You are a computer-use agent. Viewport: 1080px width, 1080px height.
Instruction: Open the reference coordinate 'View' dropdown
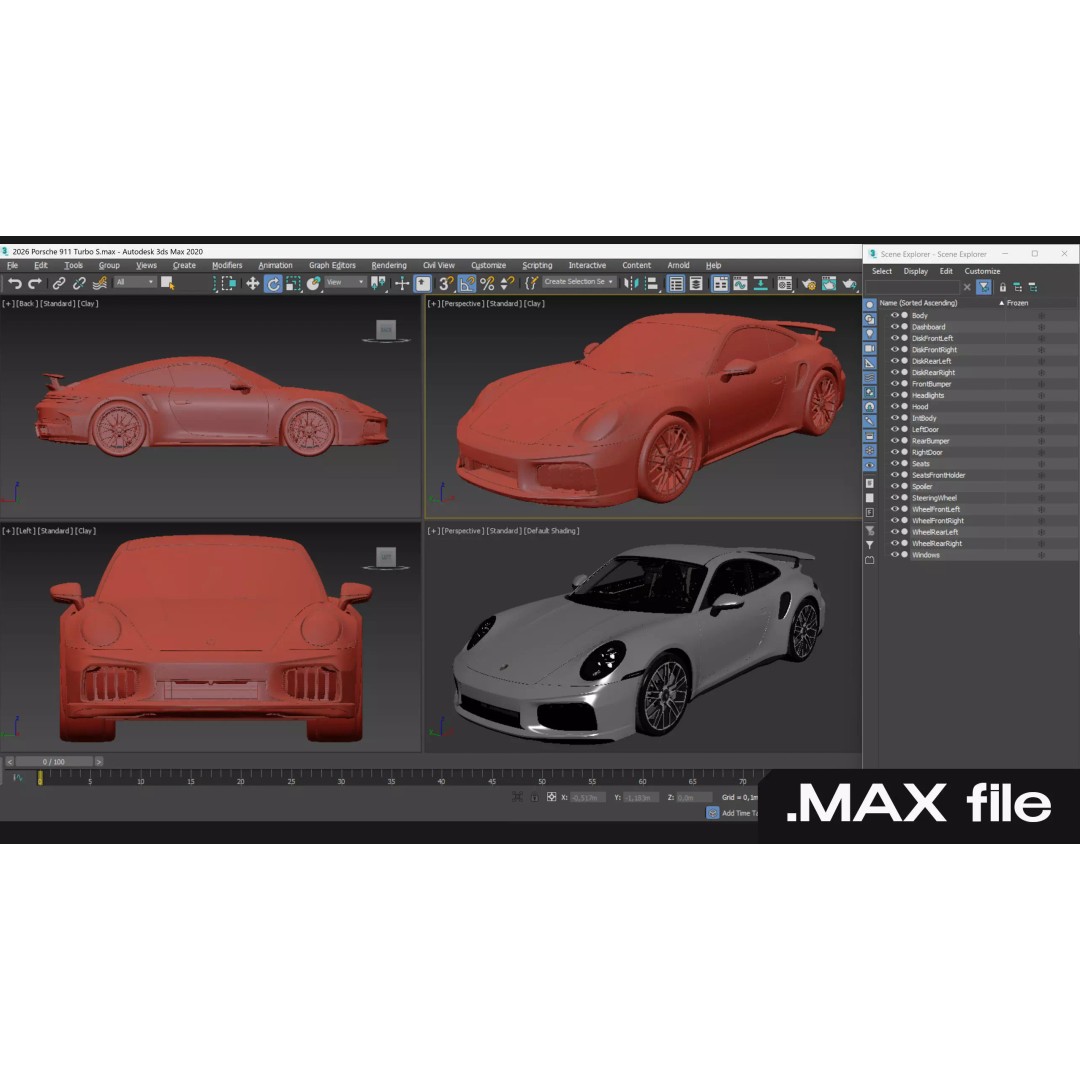[x=345, y=282]
